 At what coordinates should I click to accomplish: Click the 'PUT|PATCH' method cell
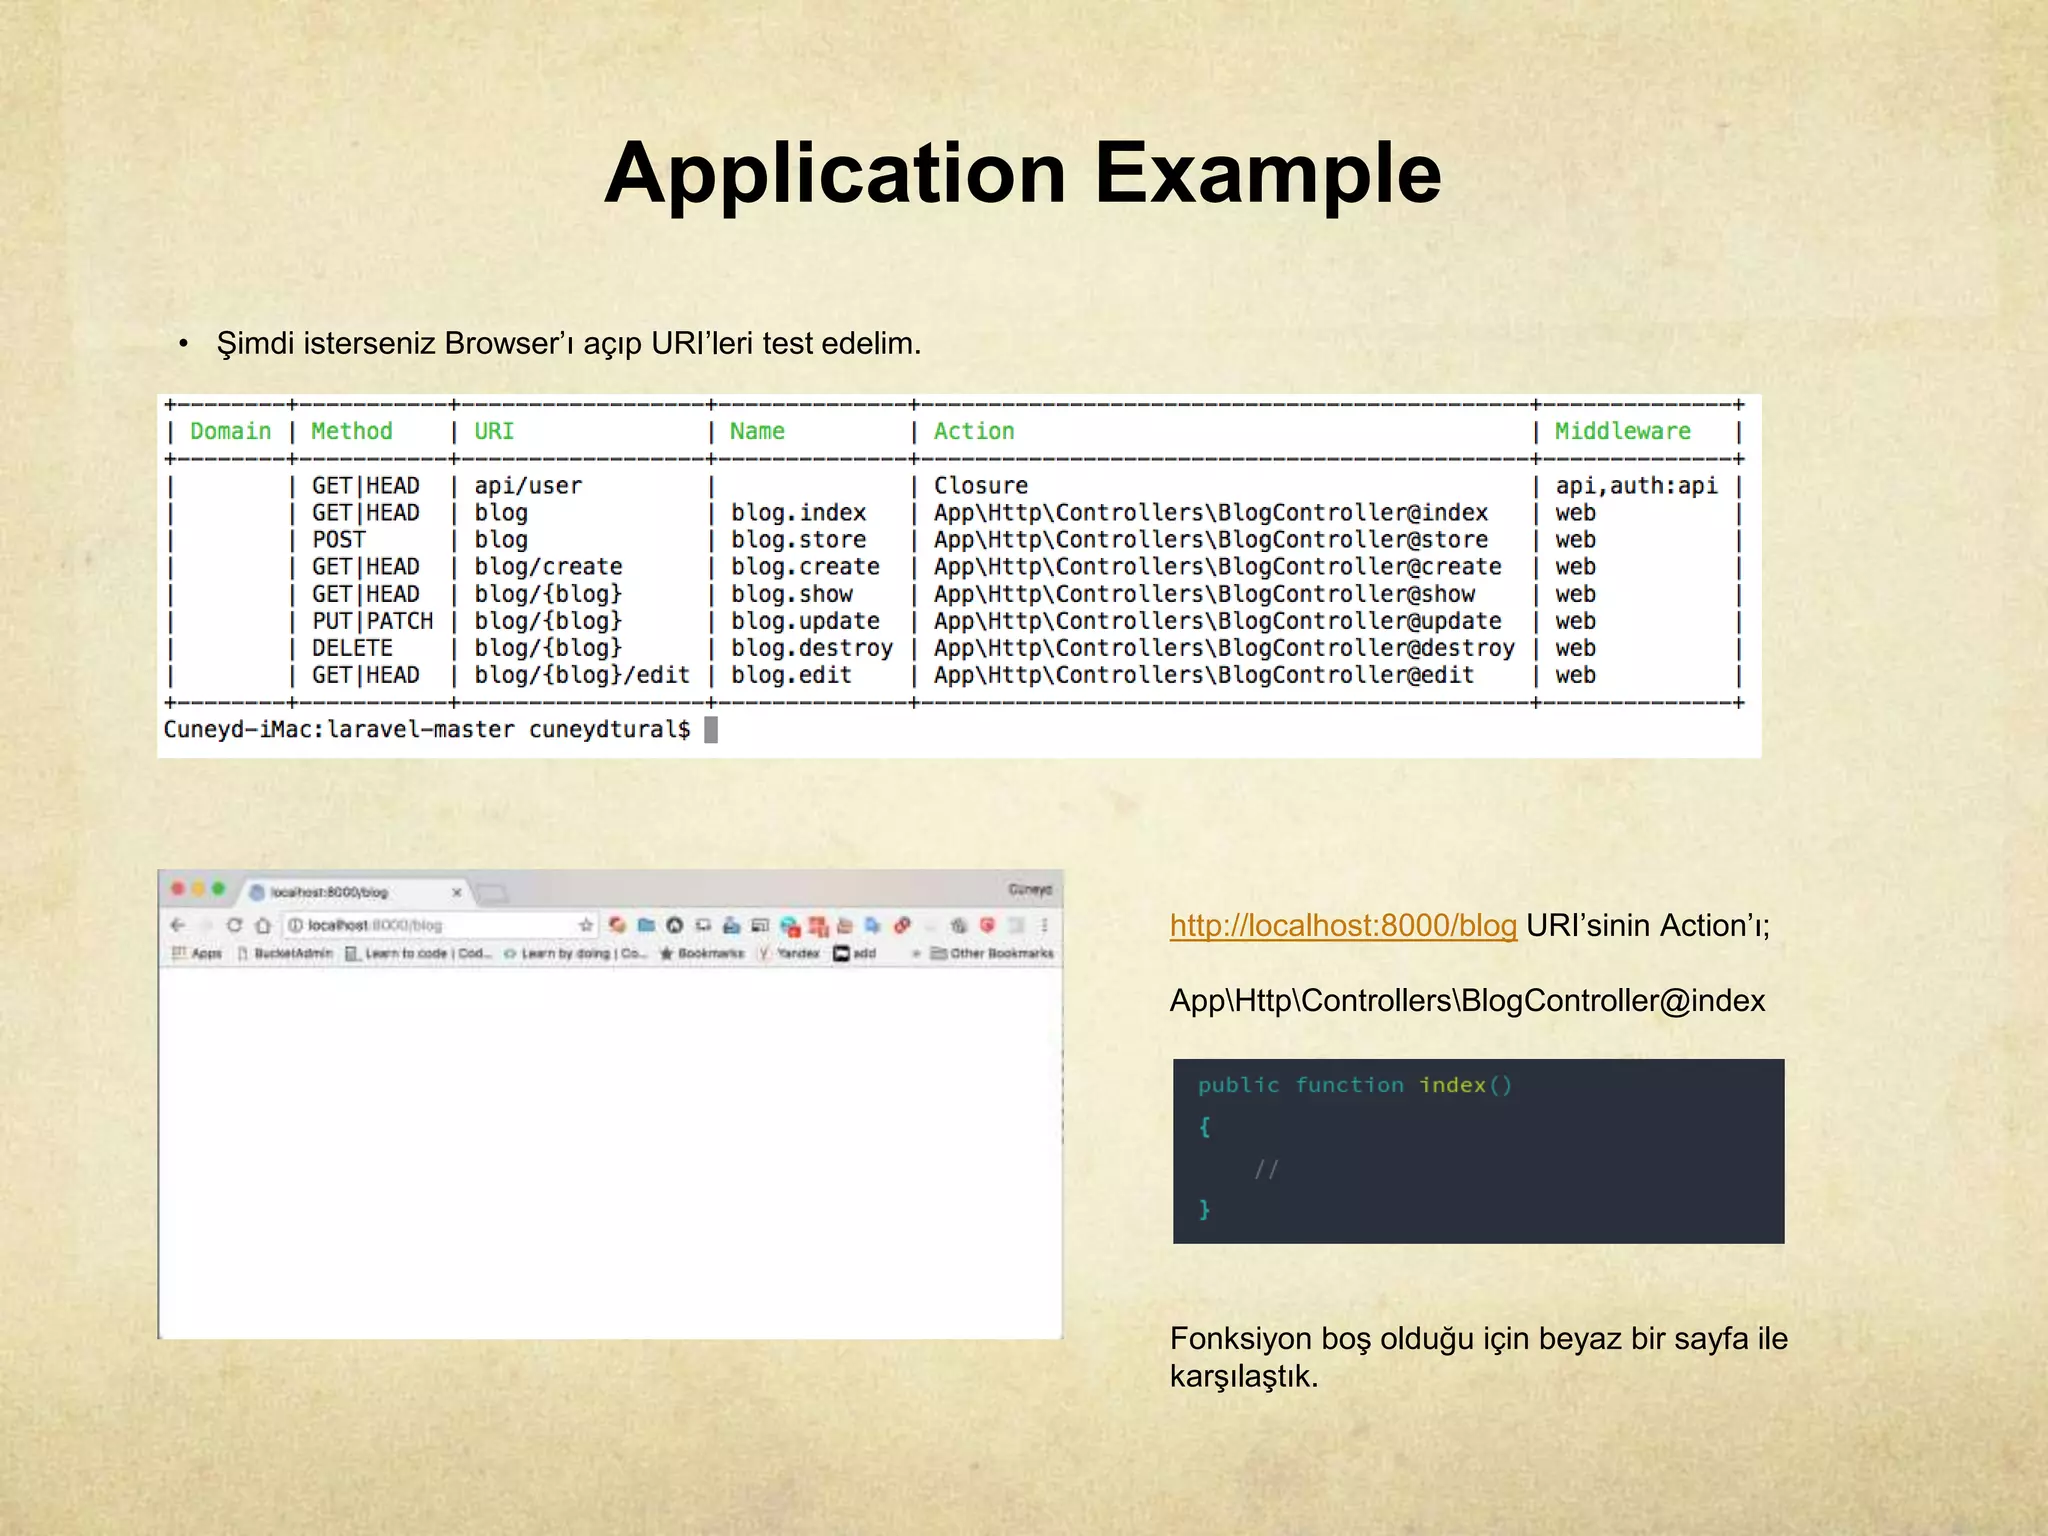[373, 621]
